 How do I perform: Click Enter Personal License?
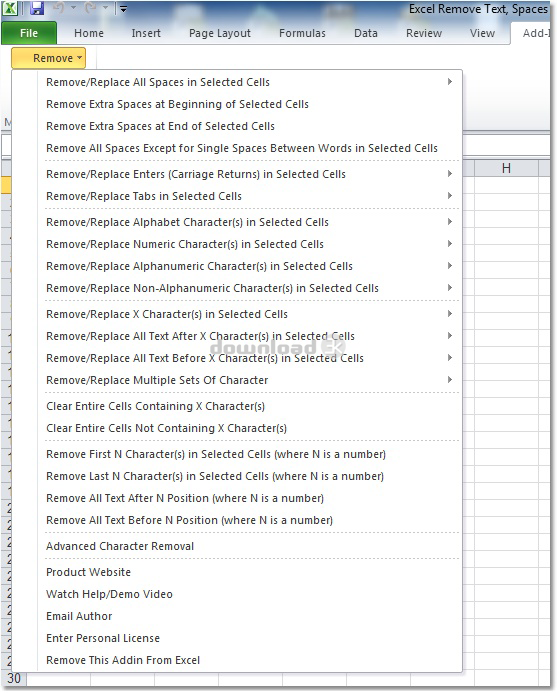(103, 638)
